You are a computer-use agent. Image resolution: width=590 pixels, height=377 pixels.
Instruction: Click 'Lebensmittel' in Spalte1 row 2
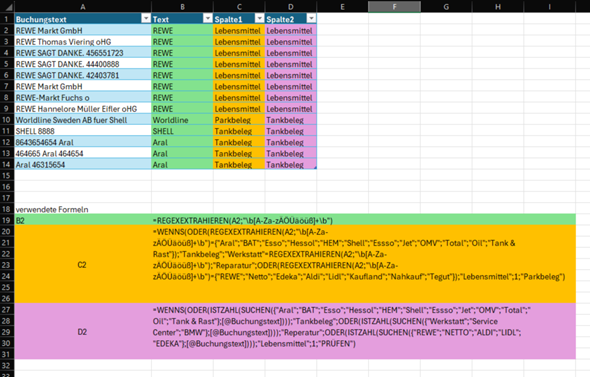point(239,30)
